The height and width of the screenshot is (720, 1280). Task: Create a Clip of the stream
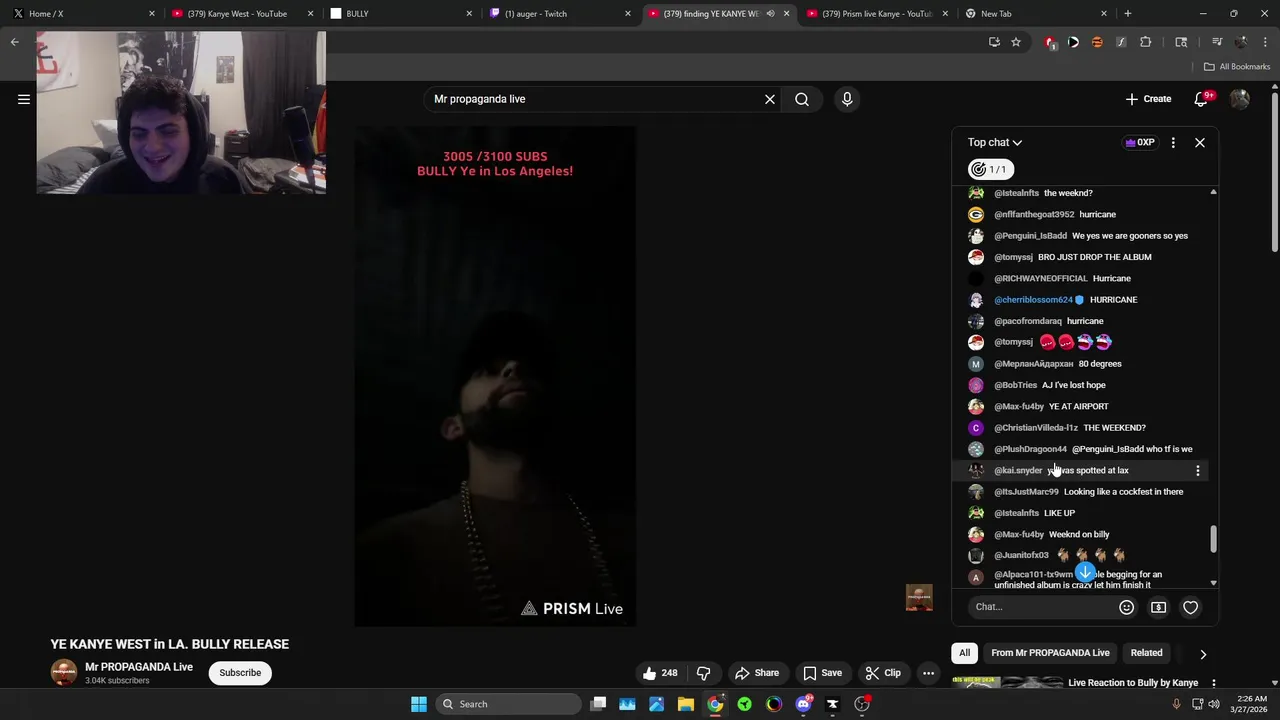pyautogui.click(x=883, y=673)
